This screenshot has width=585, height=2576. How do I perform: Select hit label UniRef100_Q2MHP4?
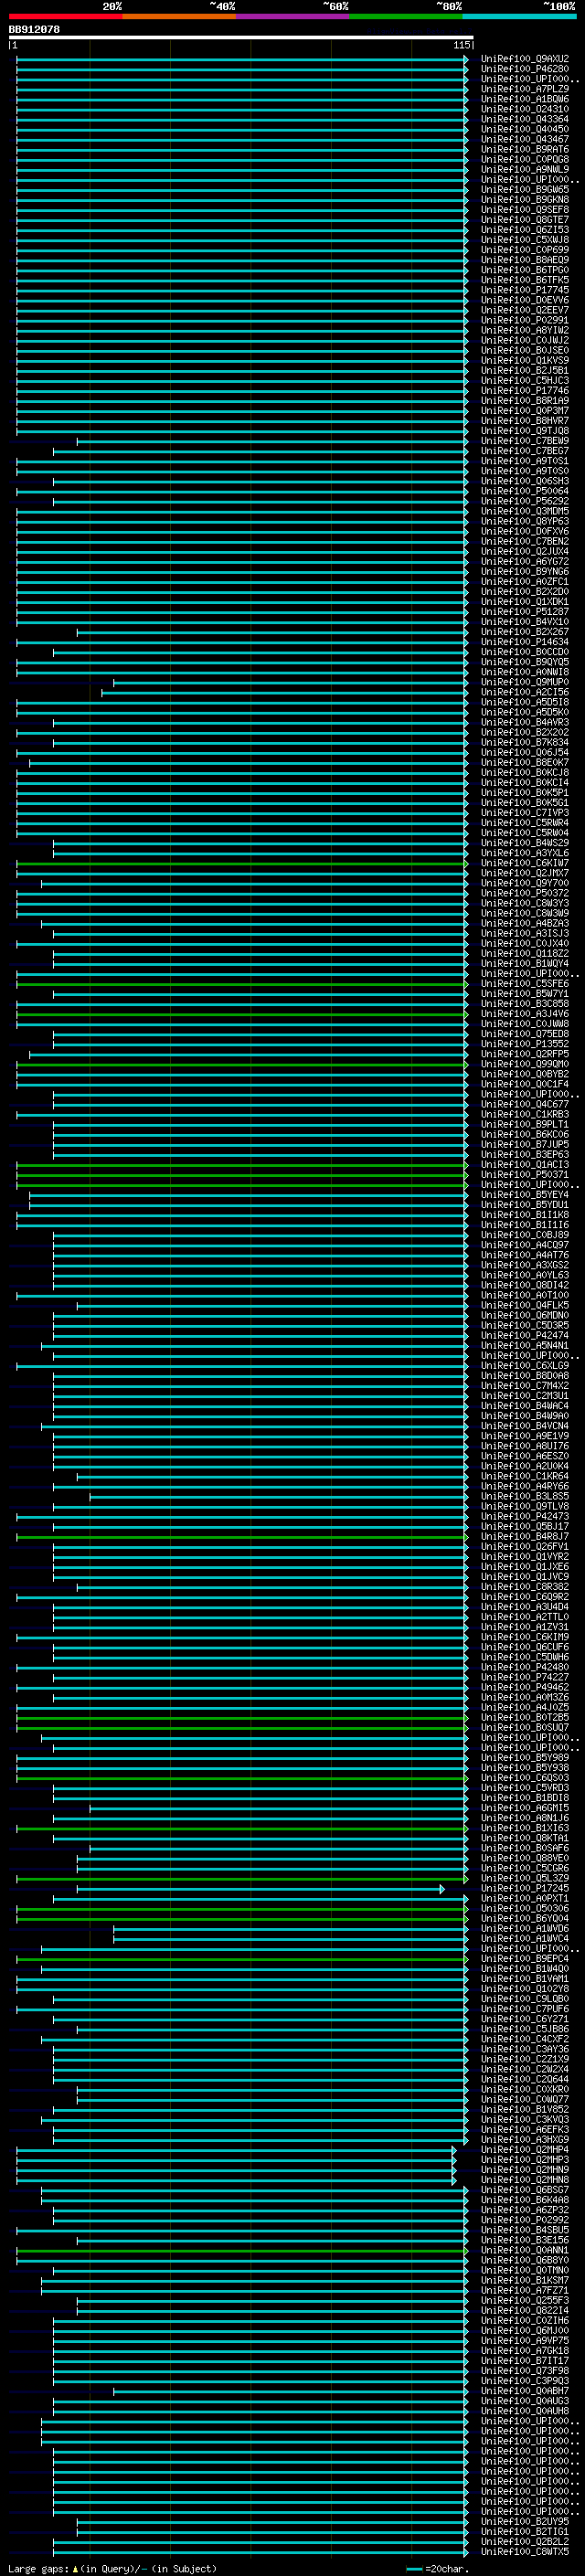pos(525,2150)
